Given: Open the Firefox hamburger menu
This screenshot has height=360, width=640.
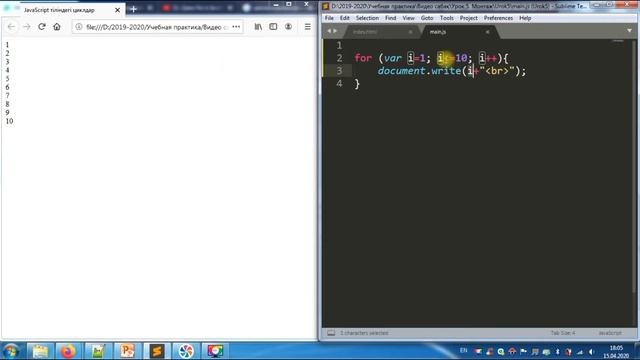Looking at the screenshot, I should pos(307,27).
